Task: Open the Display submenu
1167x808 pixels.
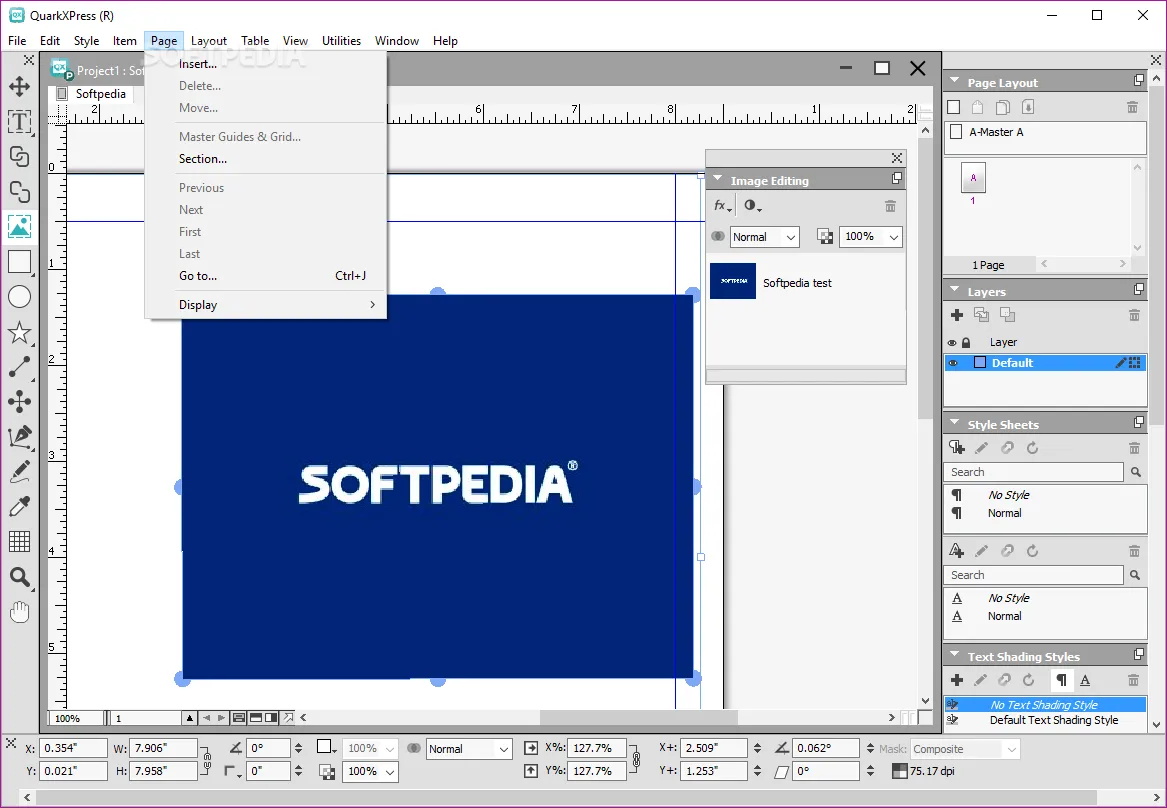Action: pos(266,304)
